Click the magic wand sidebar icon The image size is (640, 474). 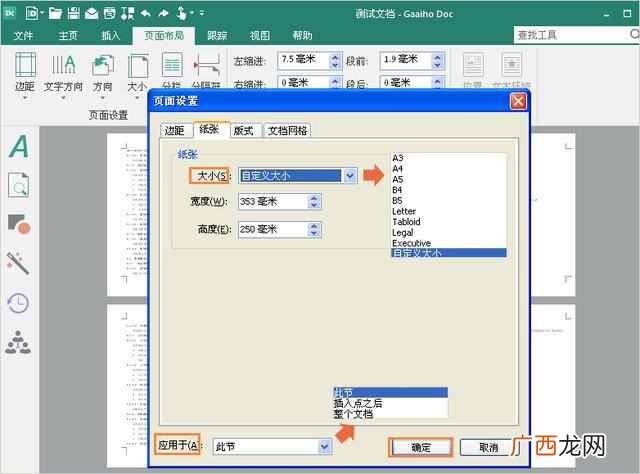18,263
